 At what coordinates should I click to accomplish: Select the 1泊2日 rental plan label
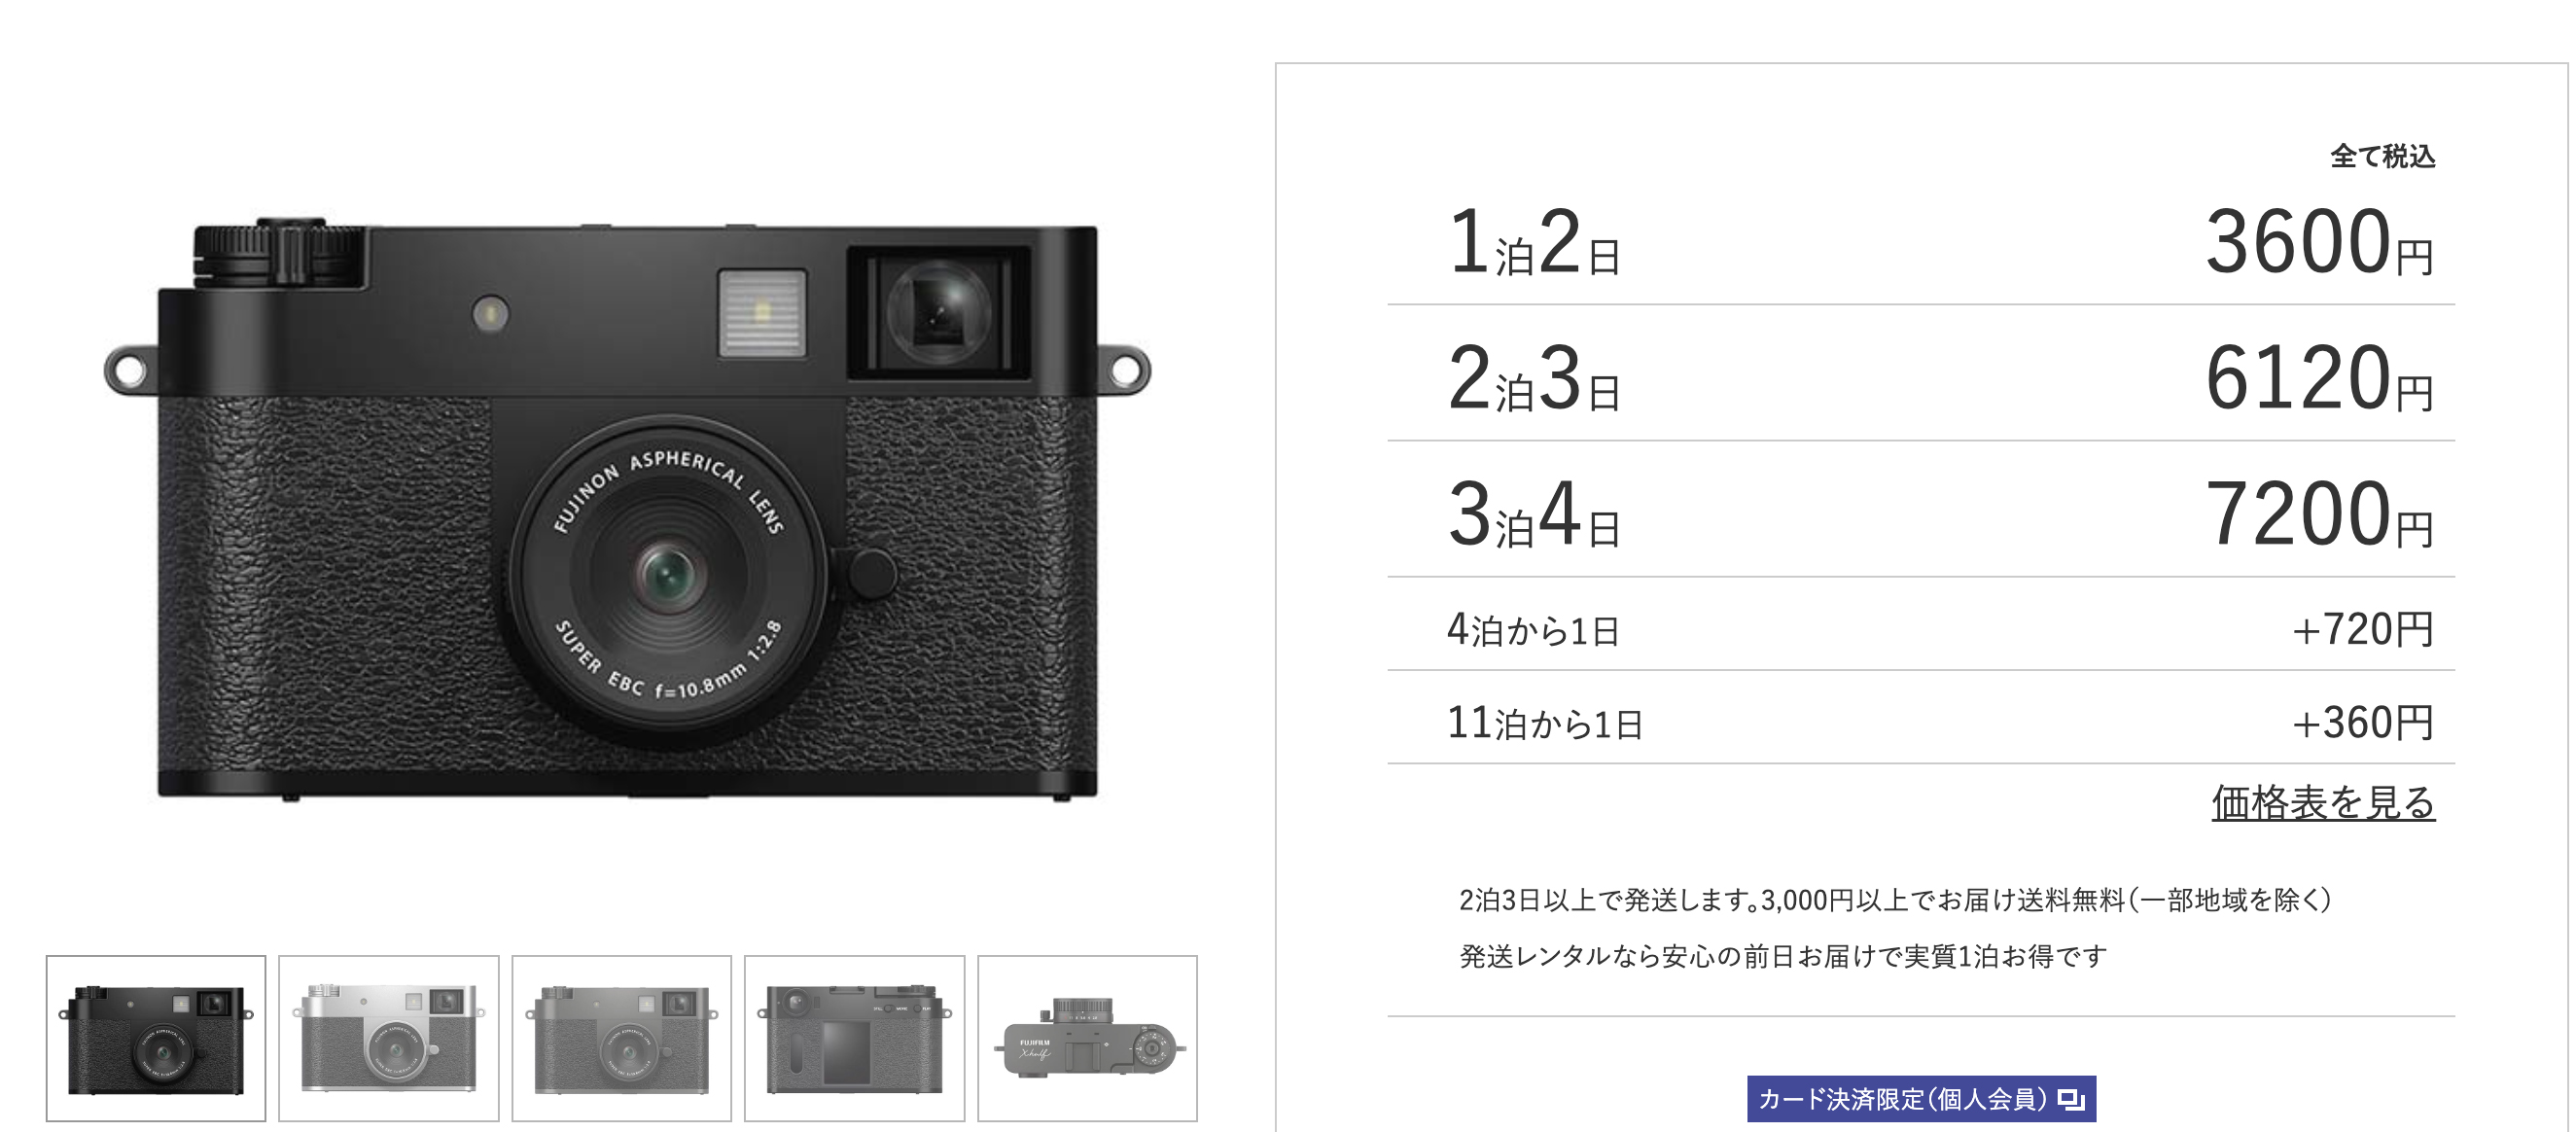(1533, 242)
